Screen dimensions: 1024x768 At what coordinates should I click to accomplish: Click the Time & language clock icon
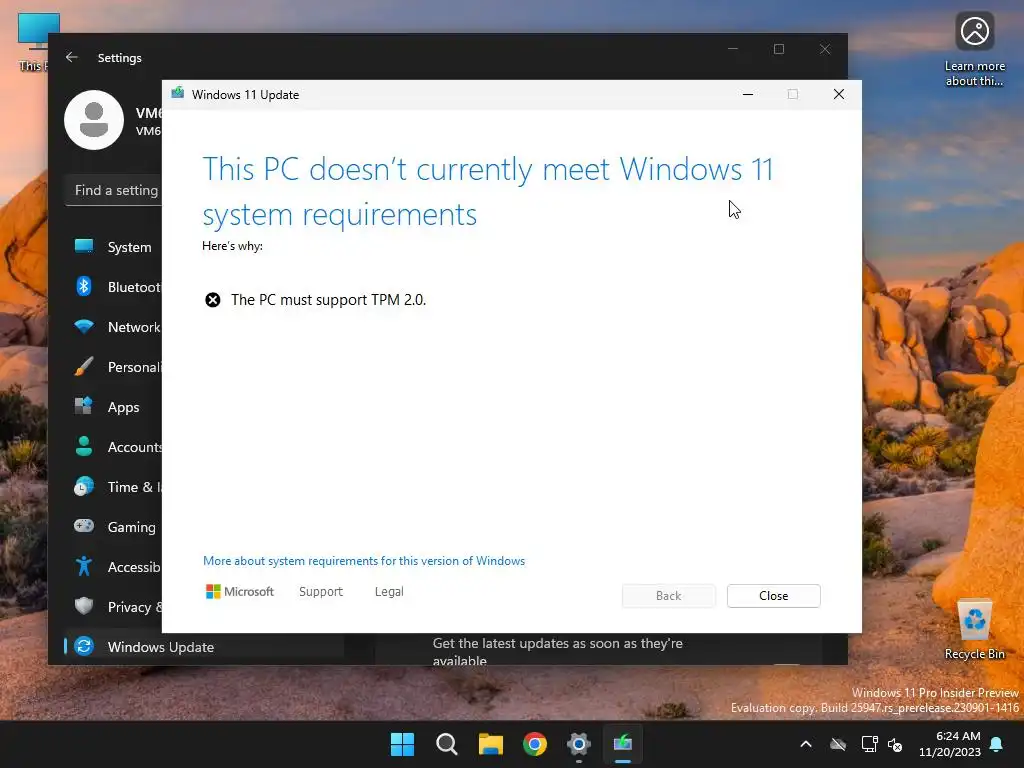click(x=84, y=487)
